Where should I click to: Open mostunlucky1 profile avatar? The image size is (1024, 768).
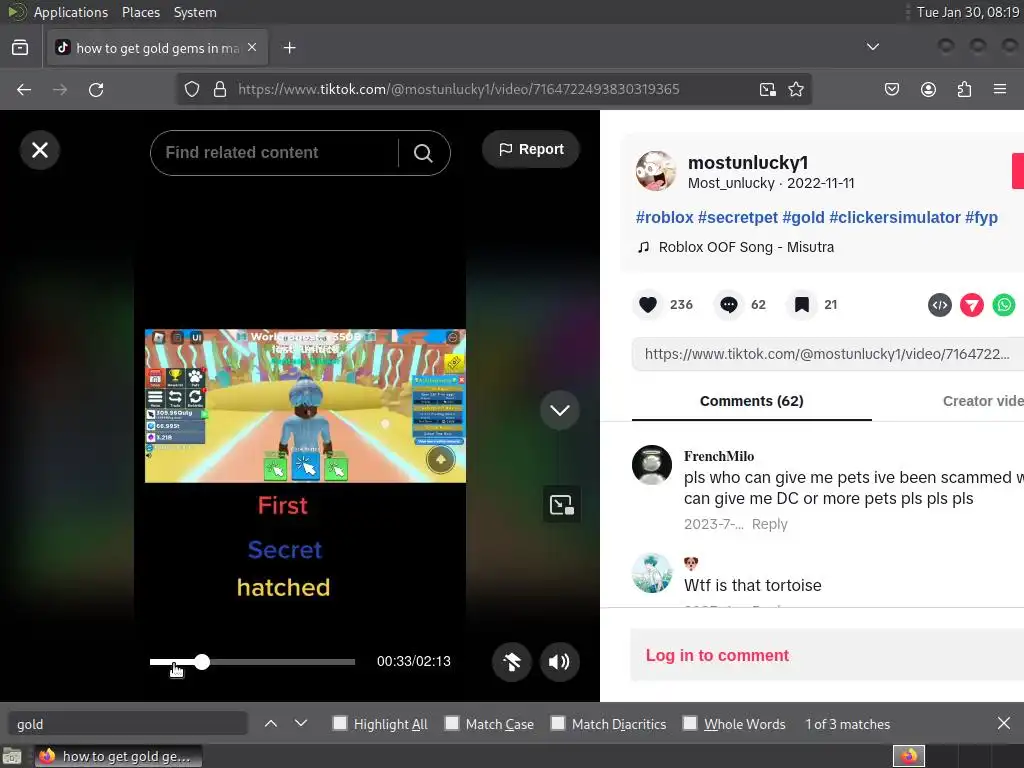(655, 171)
